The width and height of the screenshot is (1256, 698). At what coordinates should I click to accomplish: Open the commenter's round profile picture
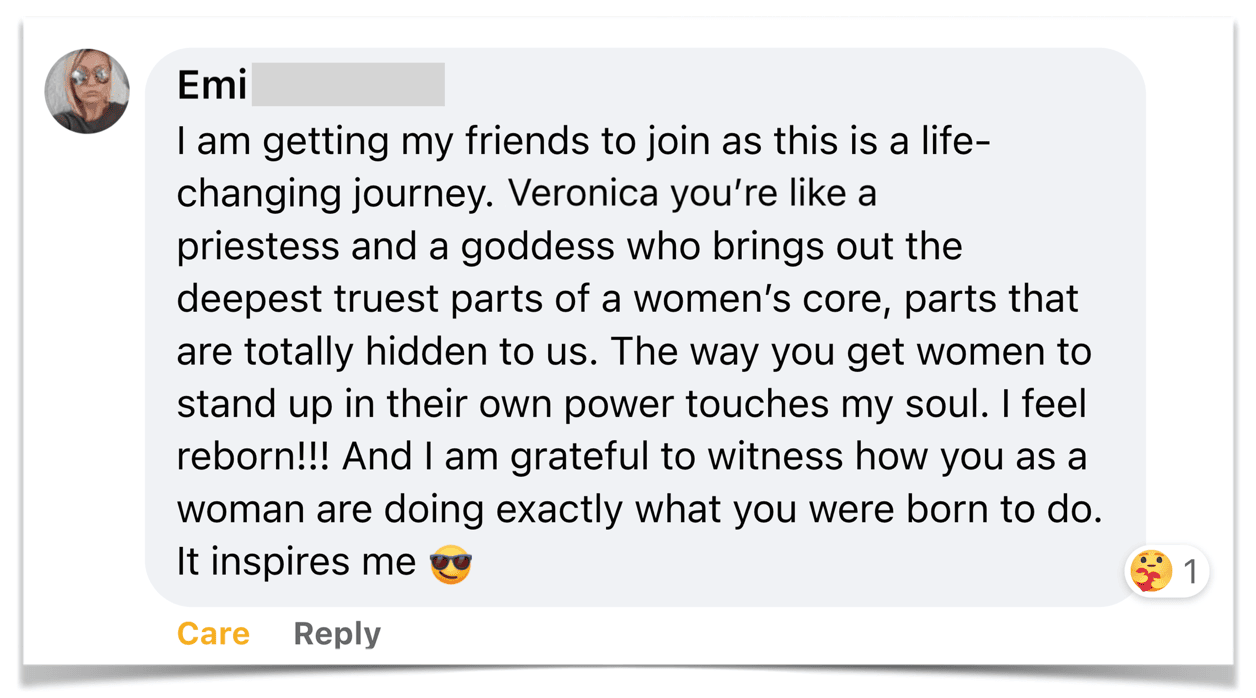click(x=87, y=91)
